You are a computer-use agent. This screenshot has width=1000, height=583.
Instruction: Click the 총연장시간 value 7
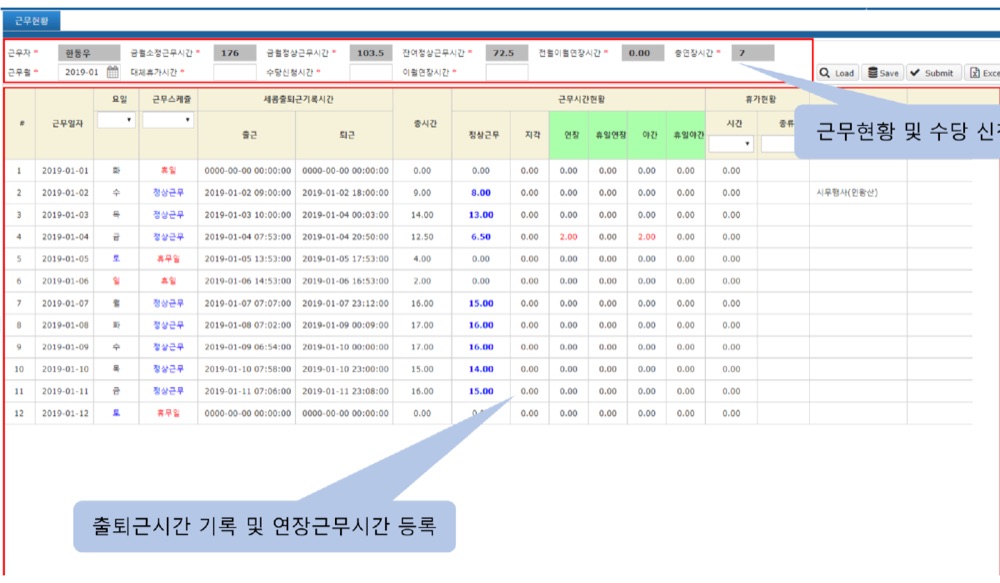click(753, 53)
